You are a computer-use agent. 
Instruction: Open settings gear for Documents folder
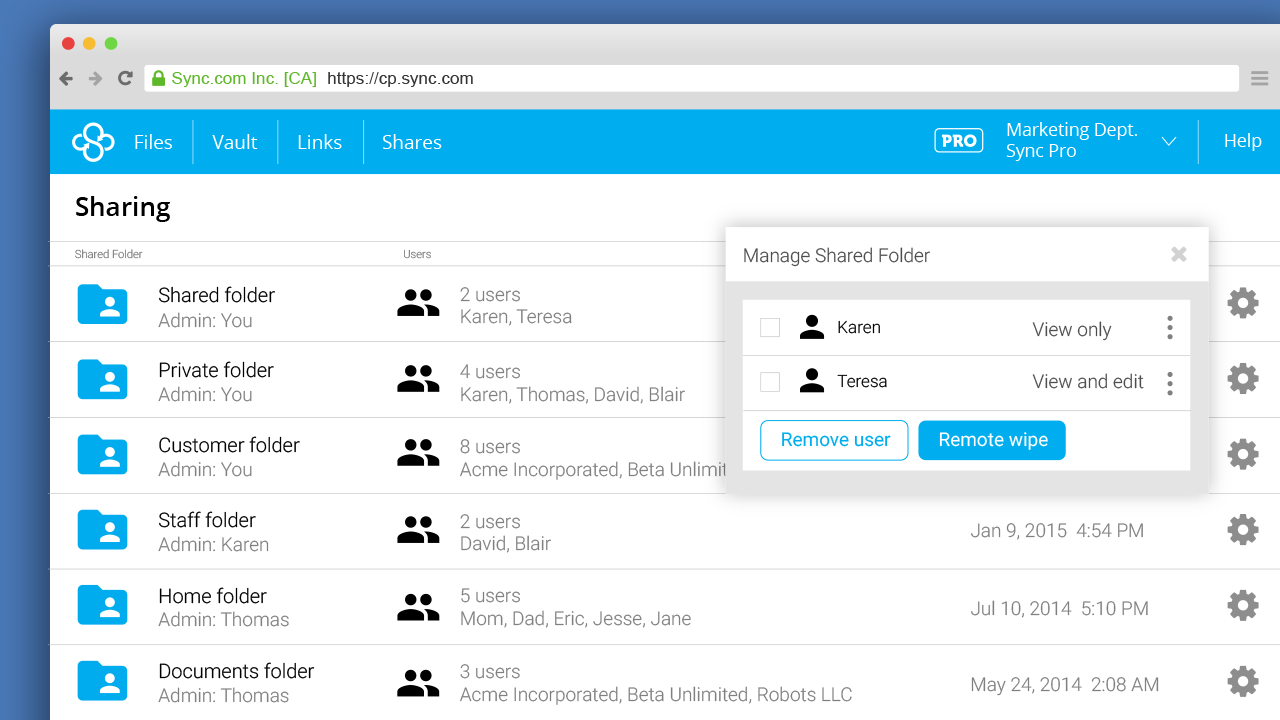click(1242, 680)
